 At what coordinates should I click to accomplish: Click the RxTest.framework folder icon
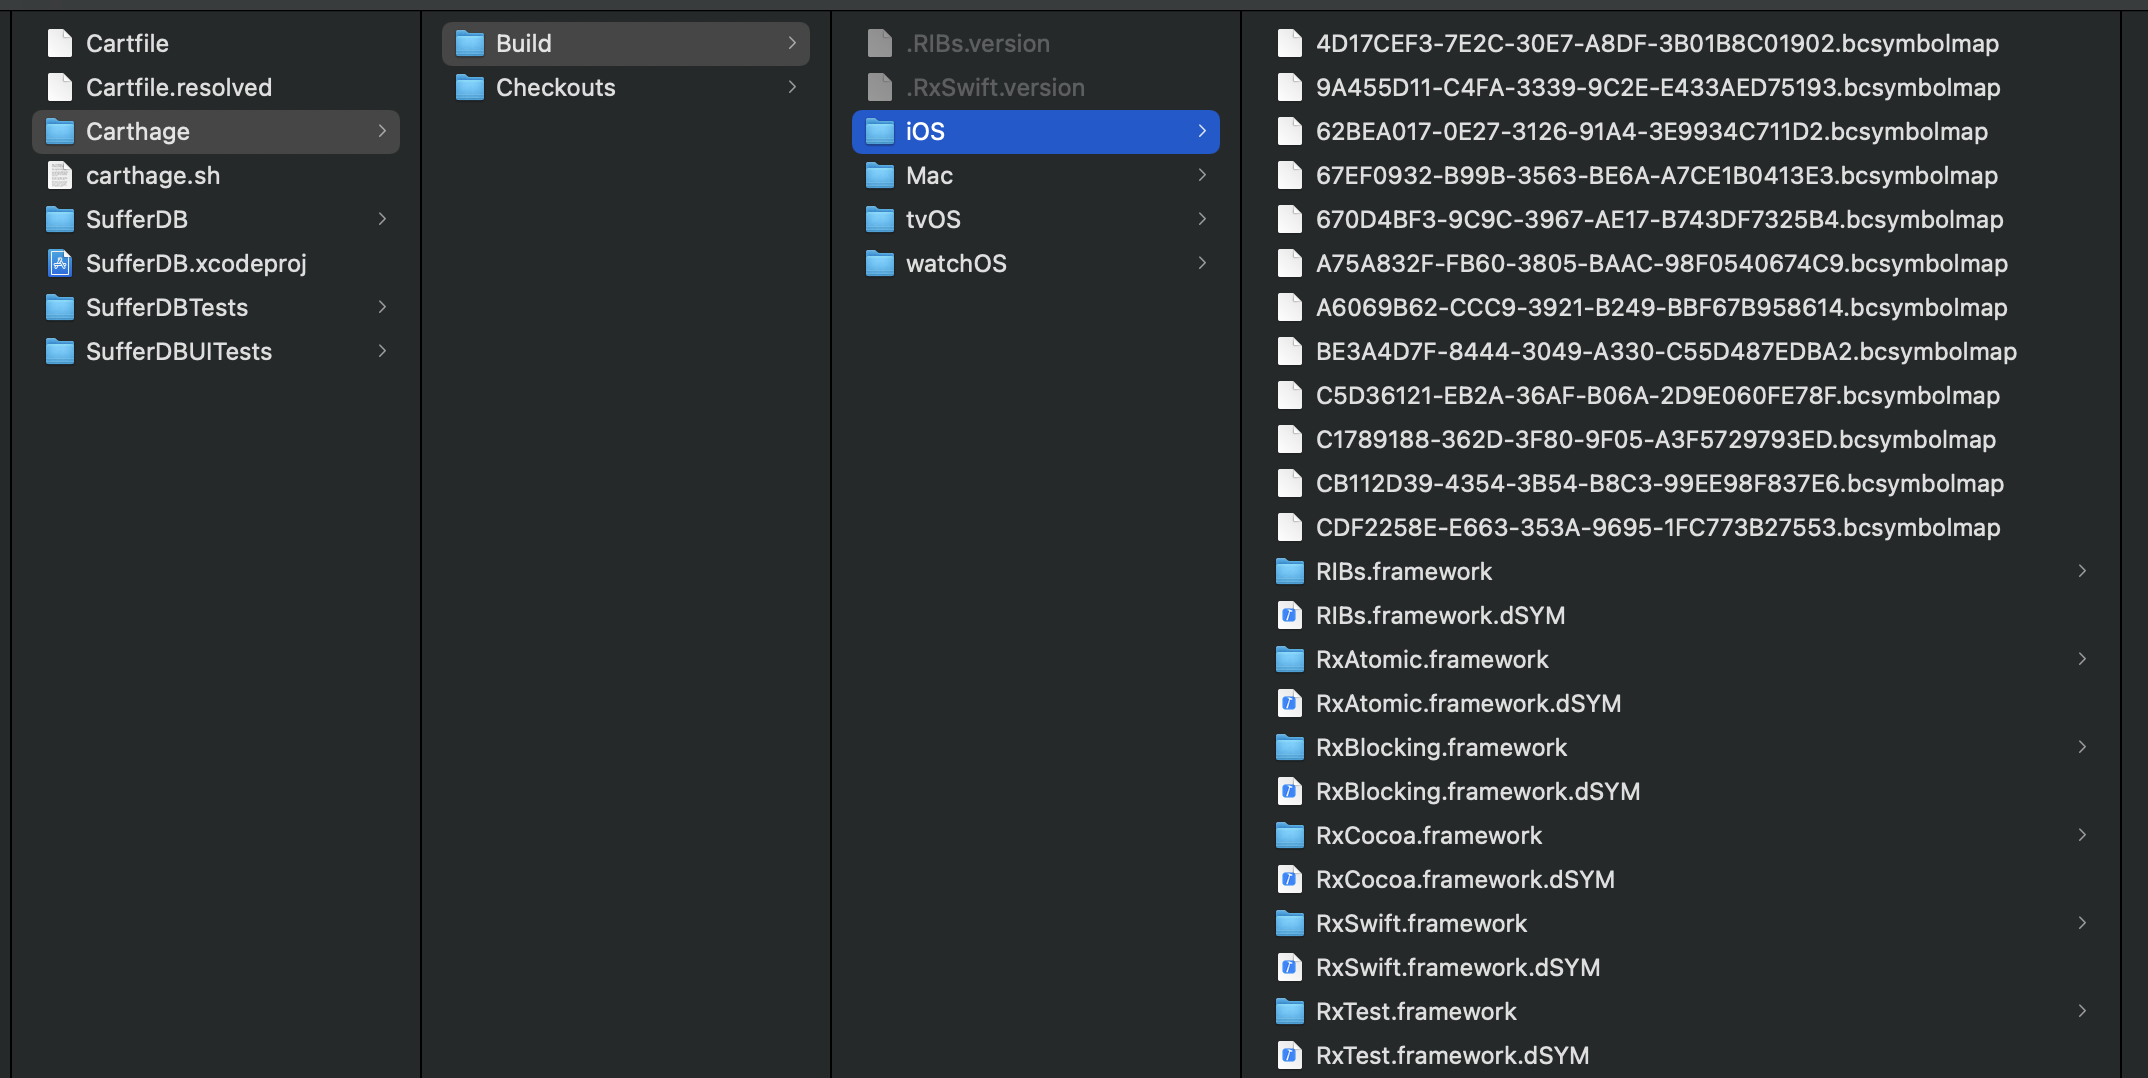[x=1290, y=1011]
